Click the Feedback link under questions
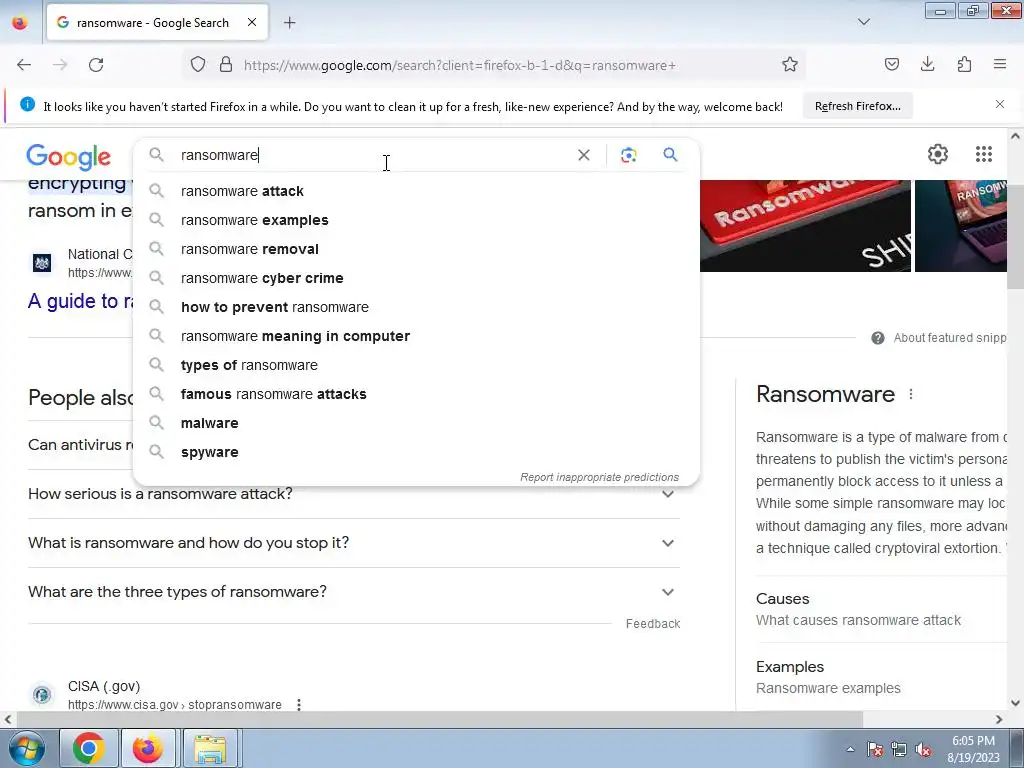 tap(652, 624)
